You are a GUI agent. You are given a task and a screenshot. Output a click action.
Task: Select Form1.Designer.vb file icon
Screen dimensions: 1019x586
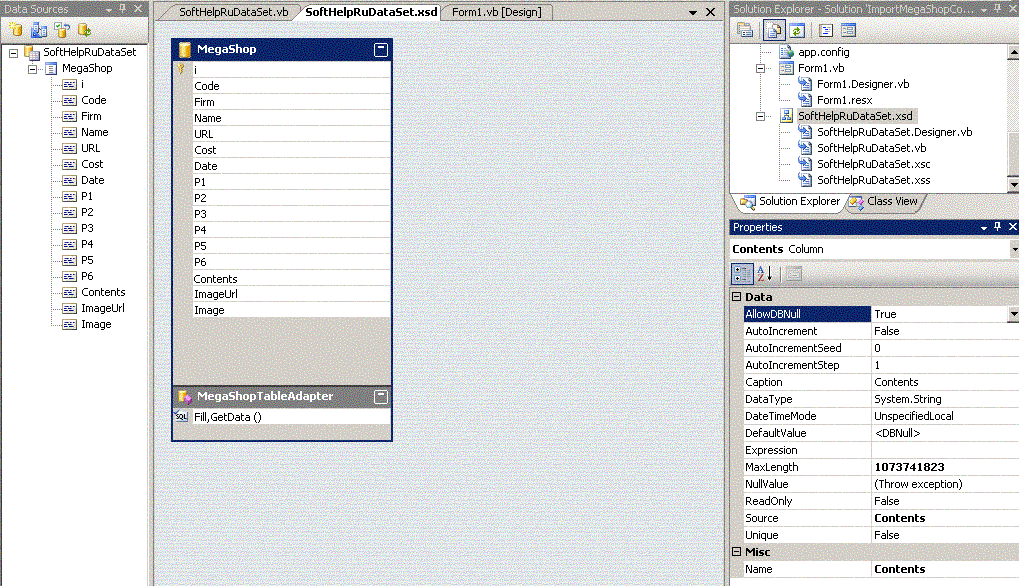click(805, 84)
